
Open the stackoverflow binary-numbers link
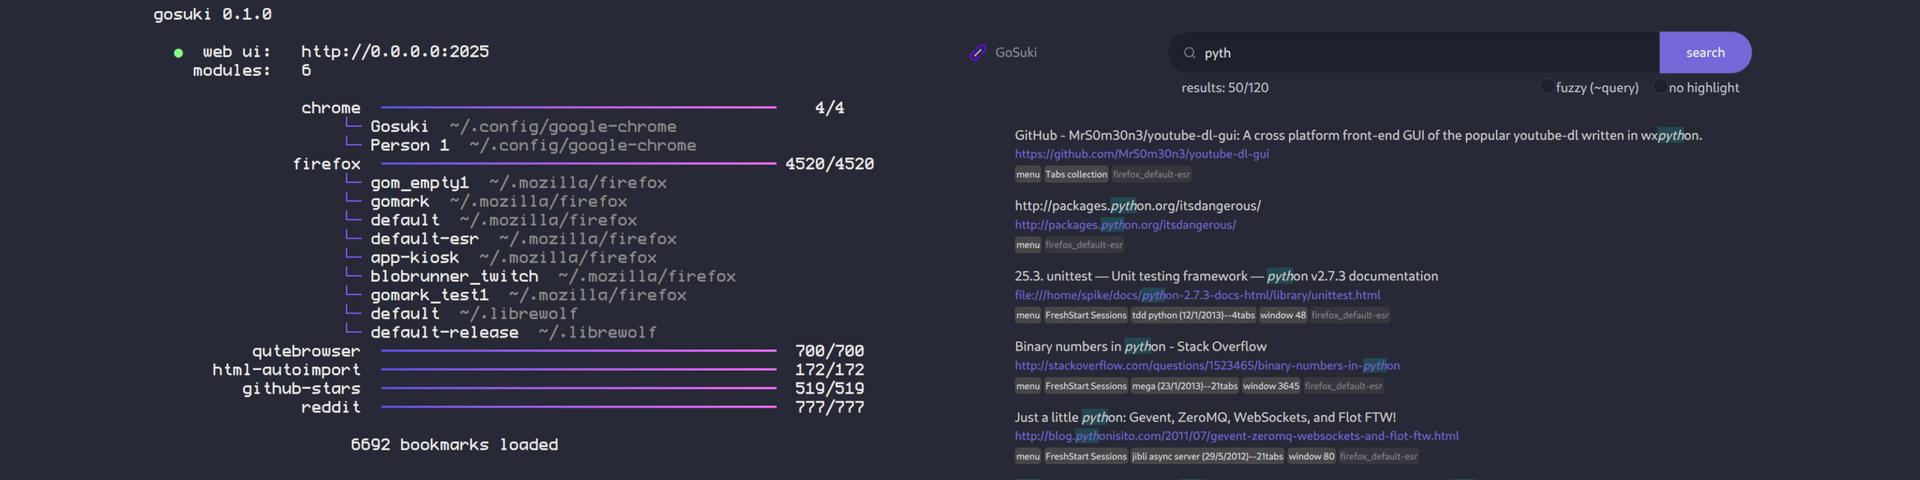point(1207,366)
